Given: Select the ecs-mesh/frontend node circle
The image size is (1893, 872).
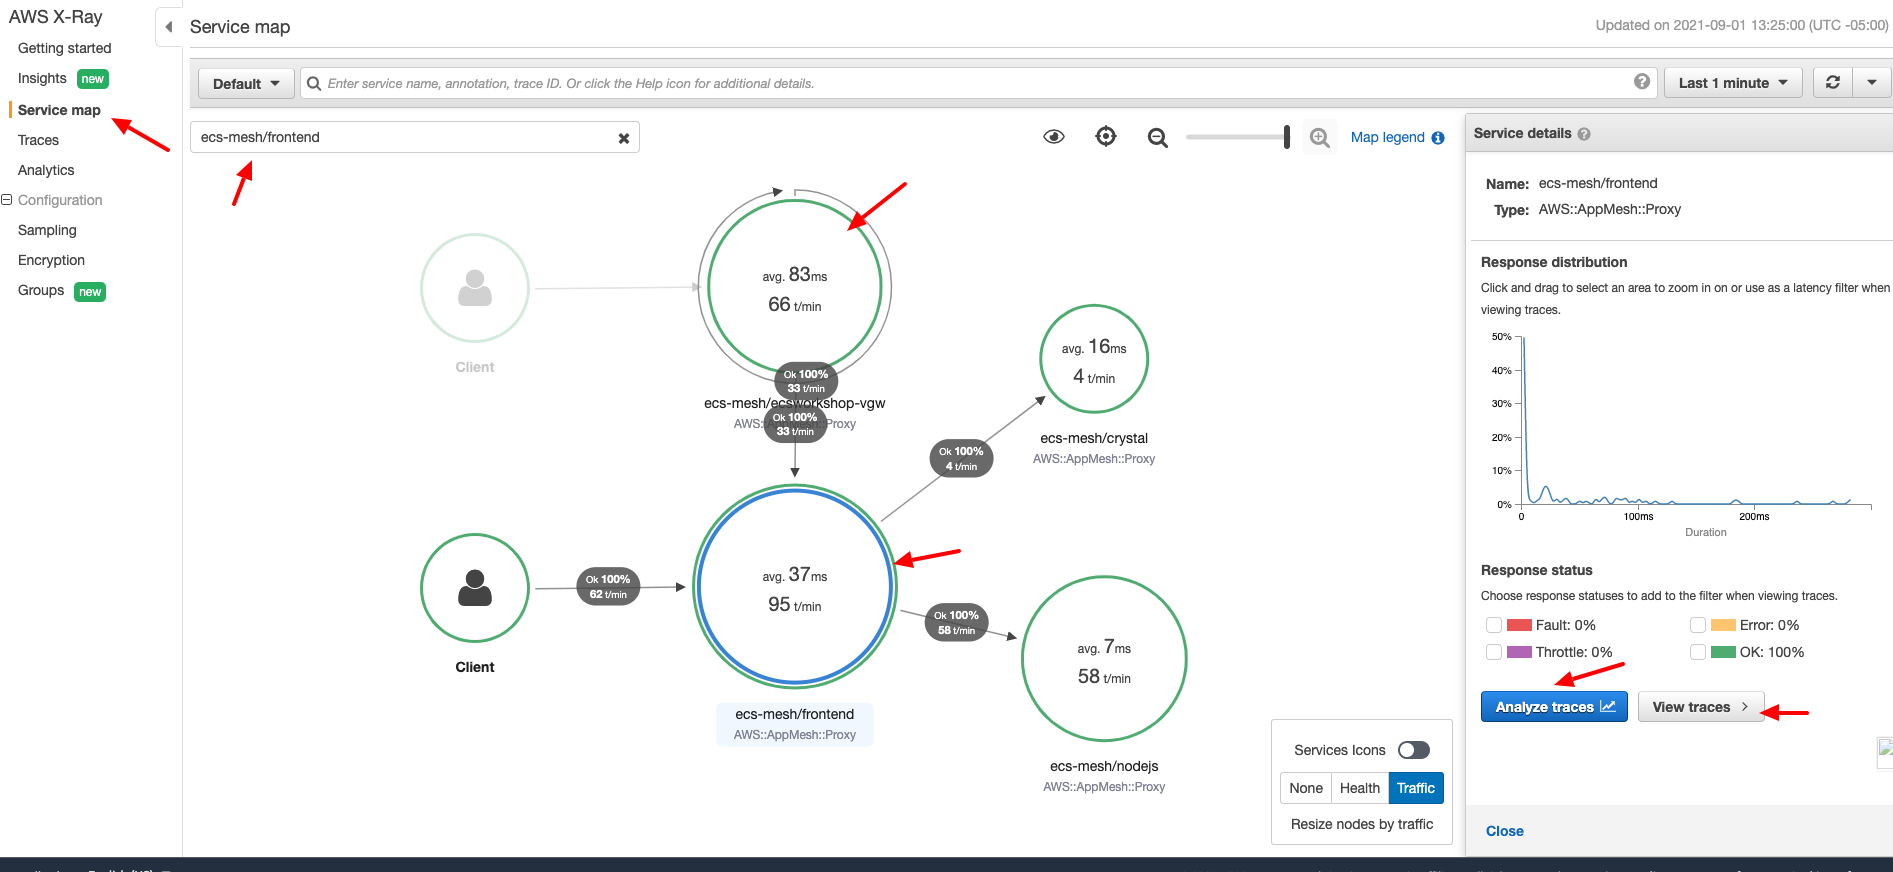Looking at the screenshot, I should click(795, 587).
